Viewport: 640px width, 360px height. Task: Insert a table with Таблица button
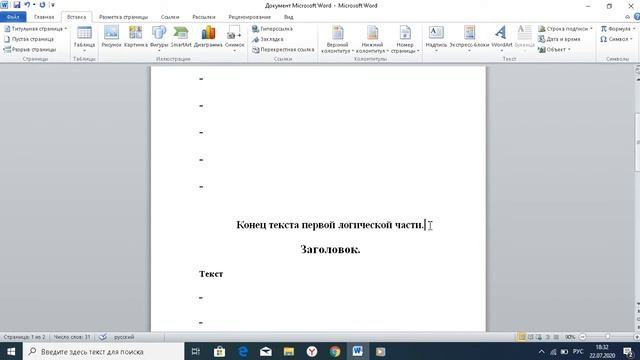point(84,39)
